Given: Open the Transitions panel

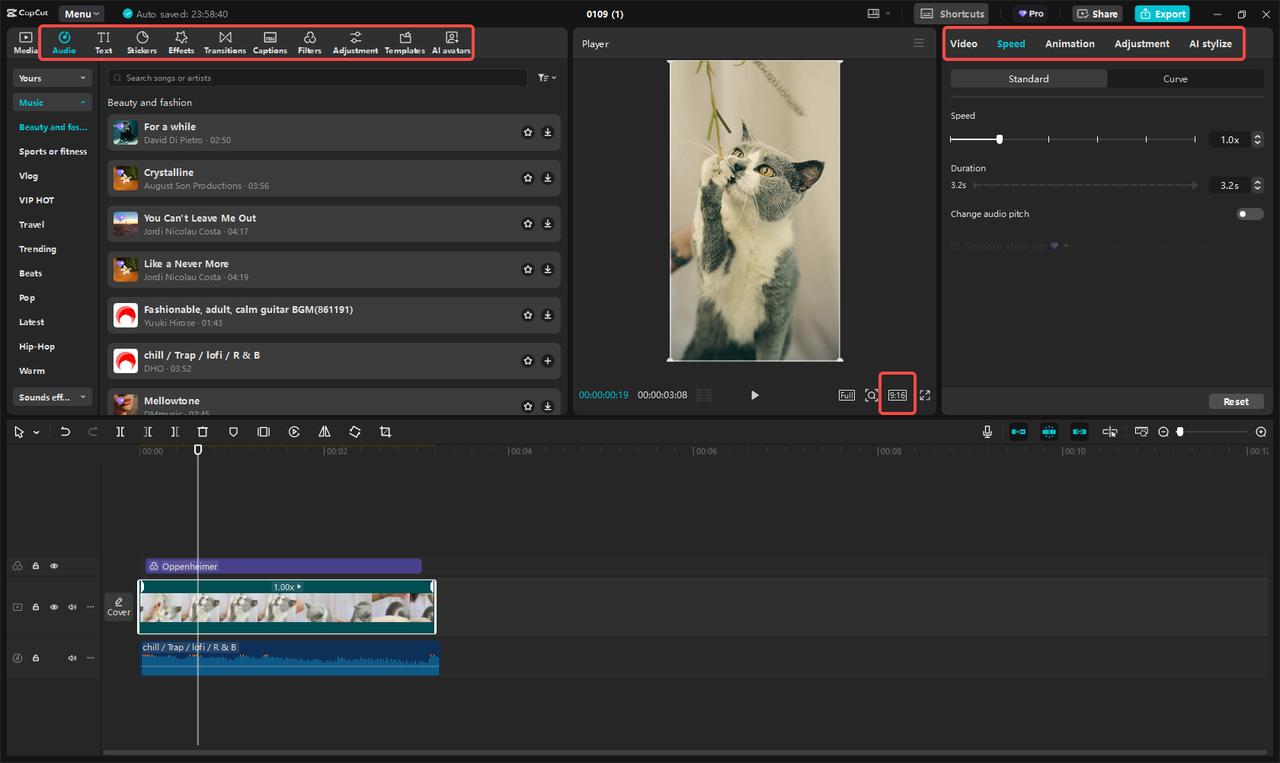Looking at the screenshot, I should pyautogui.click(x=224, y=42).
